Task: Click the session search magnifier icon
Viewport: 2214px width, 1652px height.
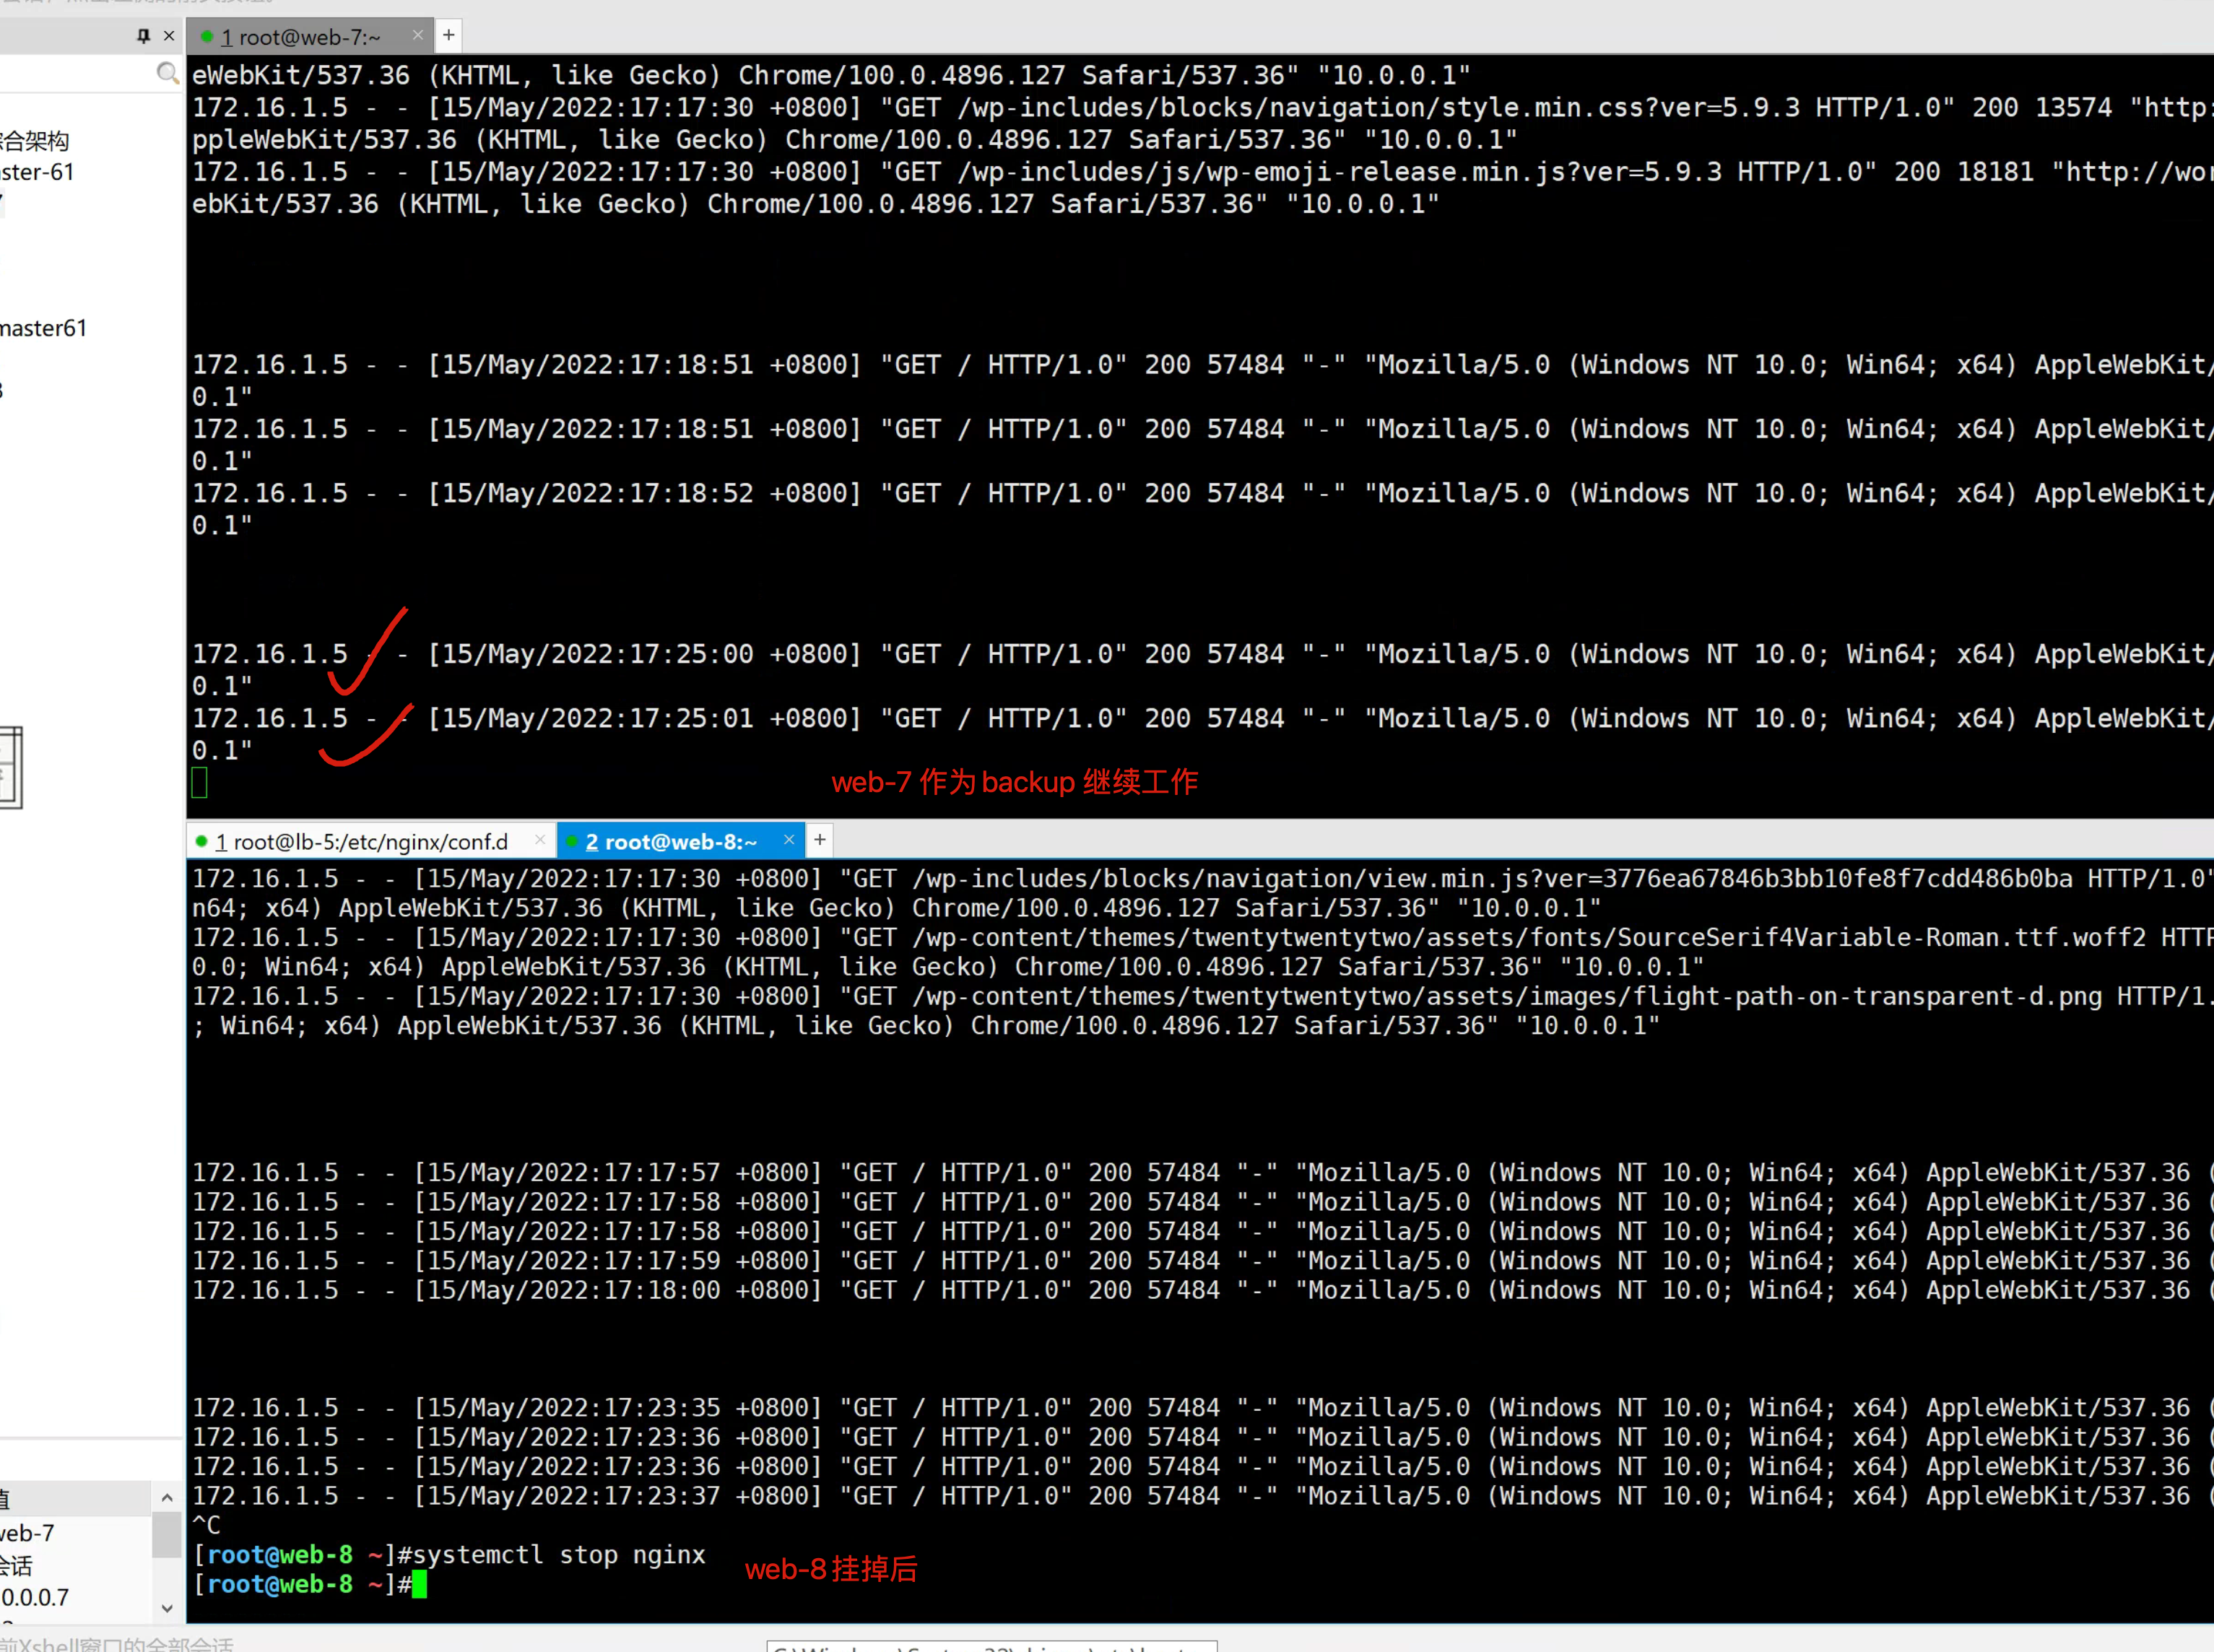Action: [x=167, y=73]
